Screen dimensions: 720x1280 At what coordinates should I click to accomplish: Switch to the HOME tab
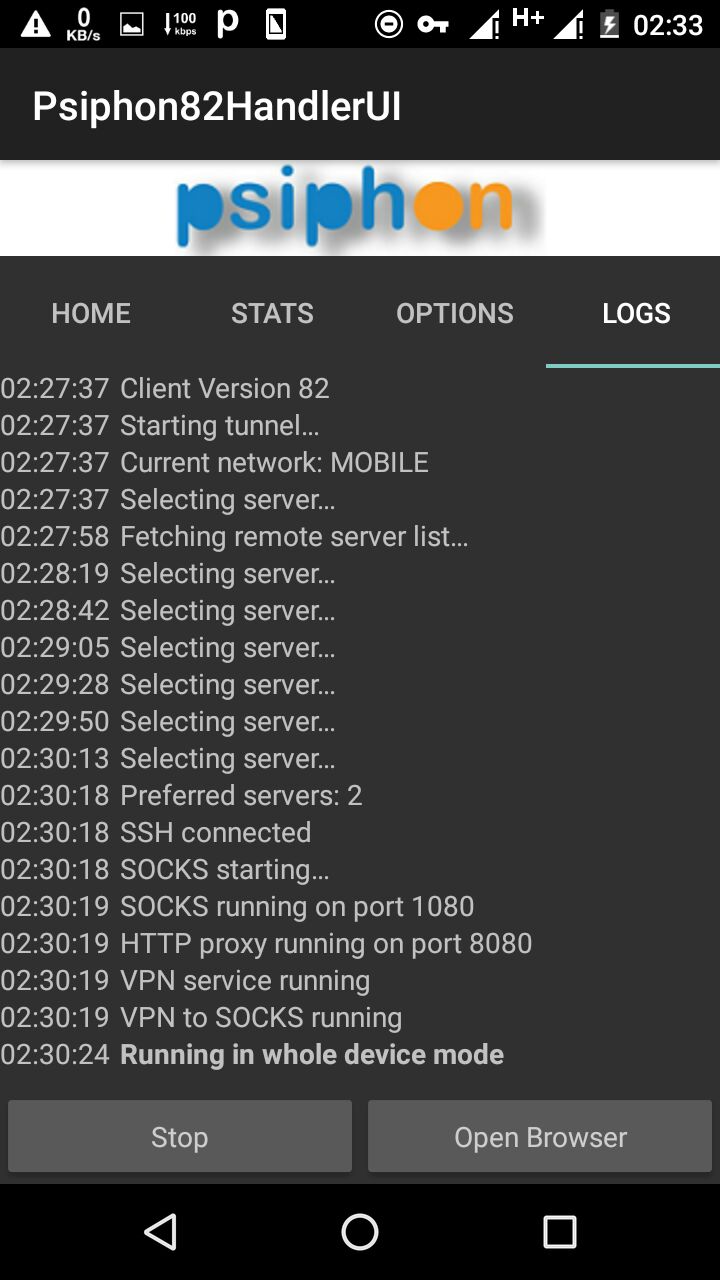click(x=91, y=313)
